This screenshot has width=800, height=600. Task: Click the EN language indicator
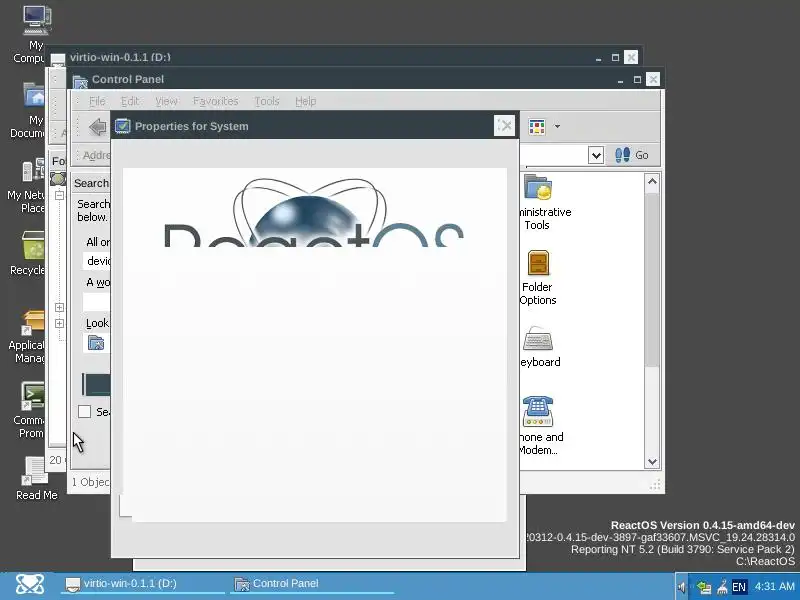click(x=739, y=587)
